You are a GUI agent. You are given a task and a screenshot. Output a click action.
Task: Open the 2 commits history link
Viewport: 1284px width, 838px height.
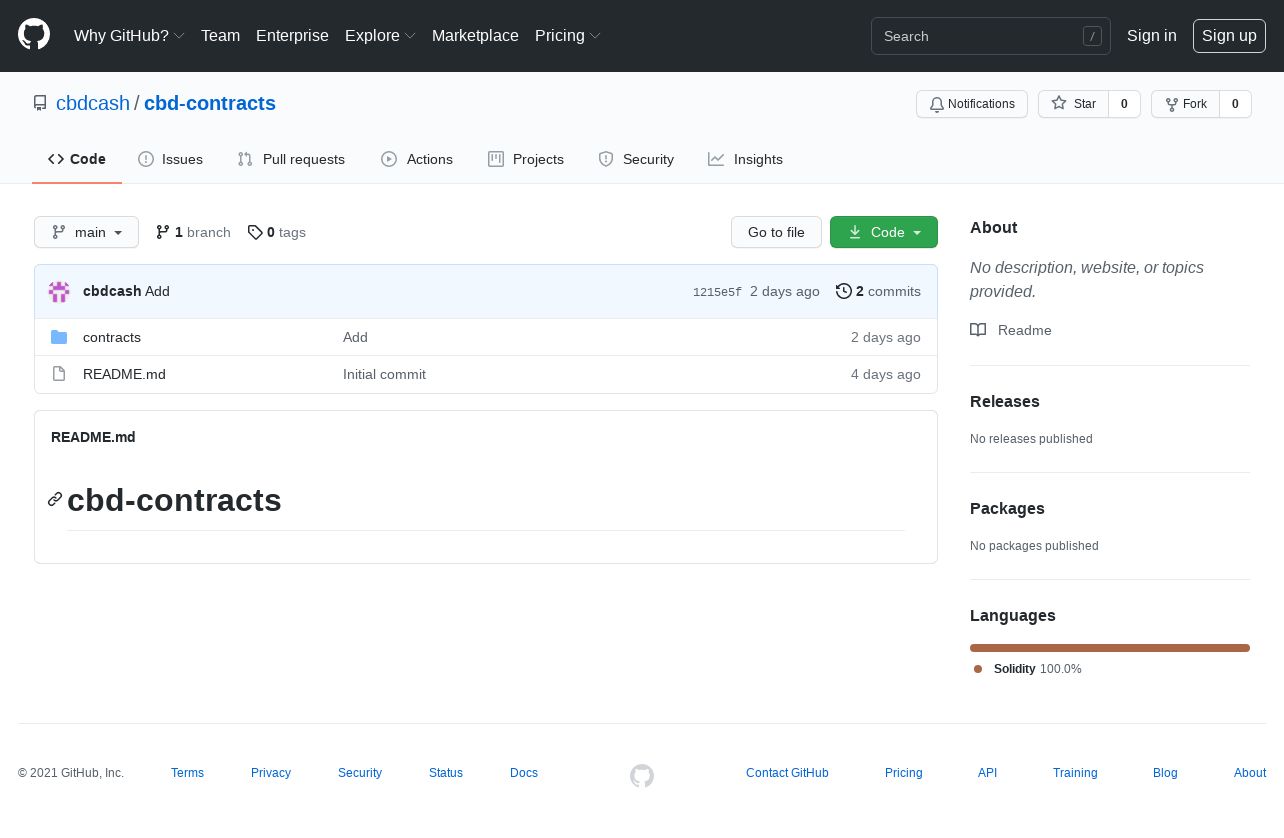tap(878, 291)
